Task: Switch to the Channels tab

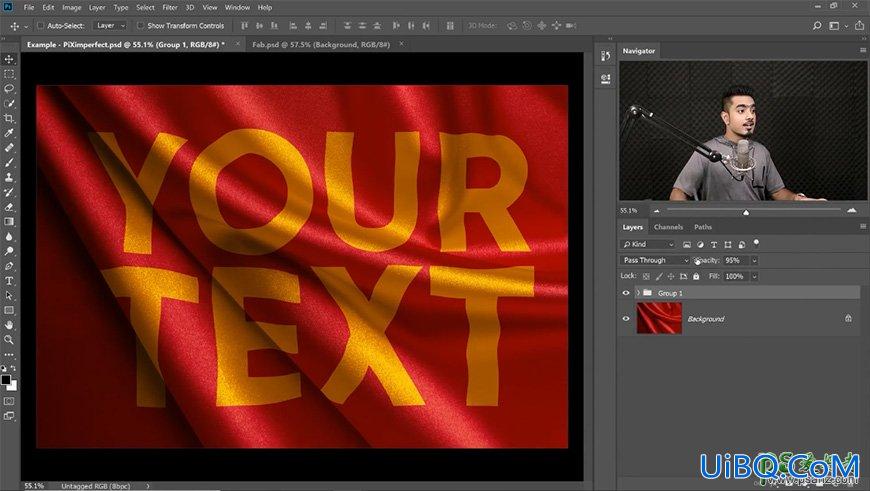Action: pyautogui.click(x=668, y=227)
